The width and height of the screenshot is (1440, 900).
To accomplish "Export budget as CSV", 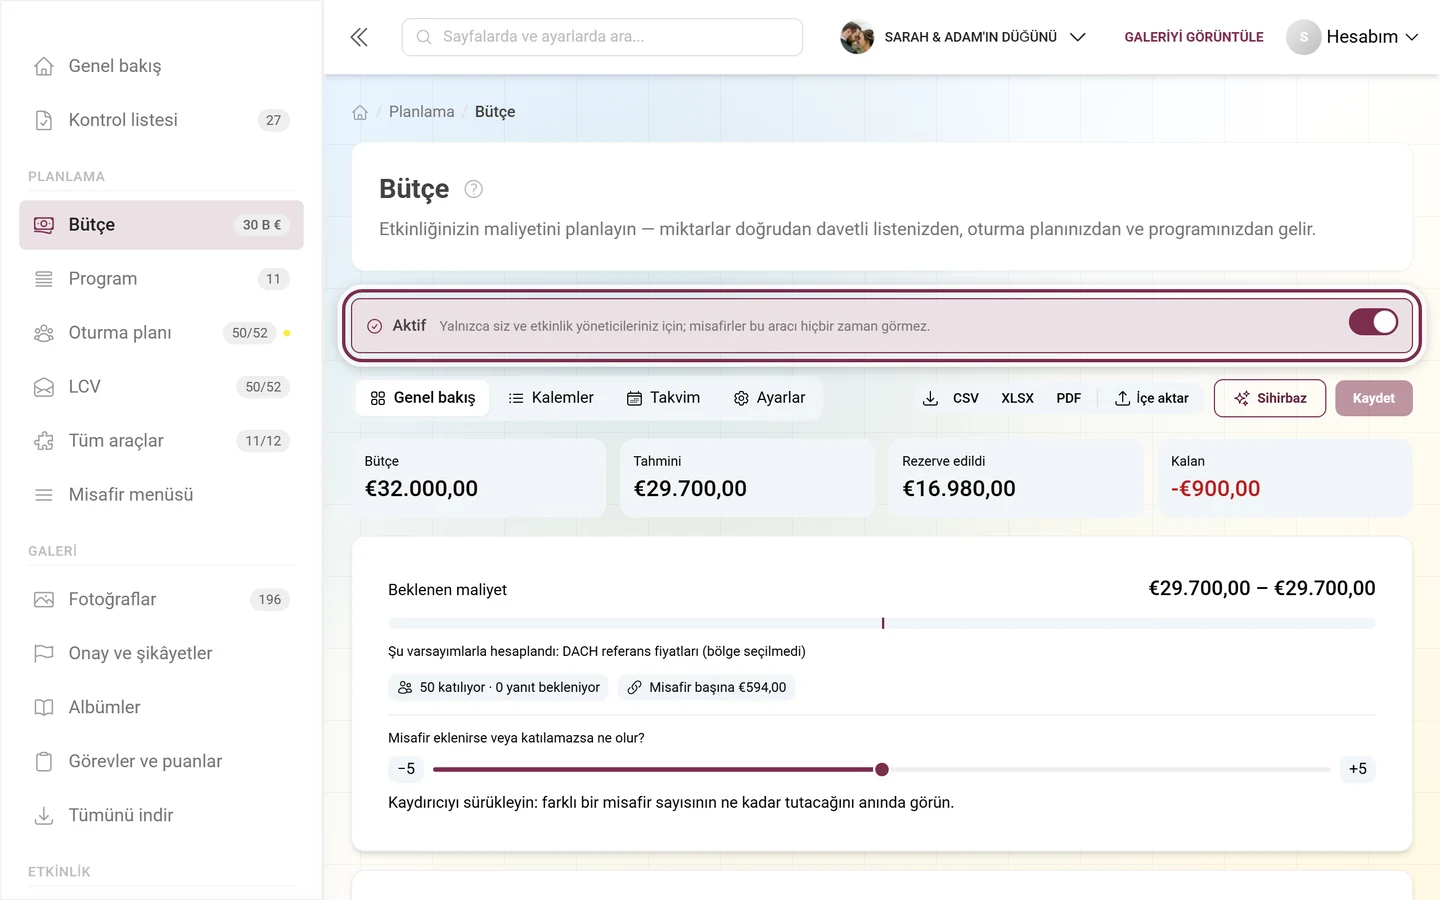I will pyautogui.click(x=965, y=398).
